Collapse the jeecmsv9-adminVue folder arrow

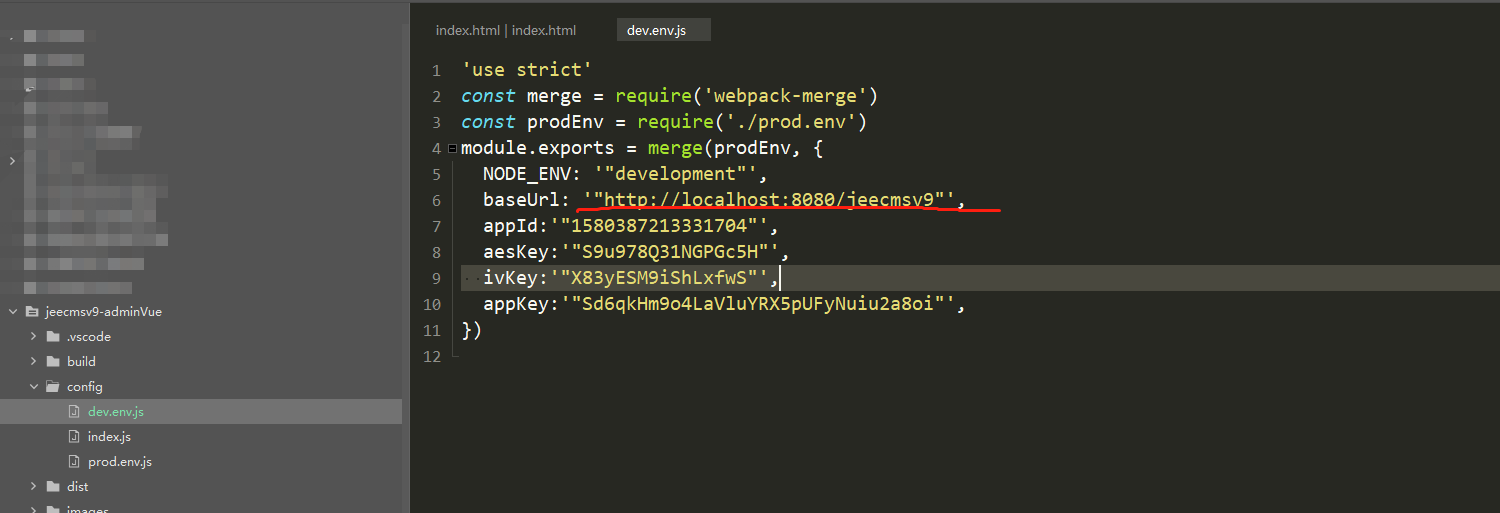pos(13,311)
